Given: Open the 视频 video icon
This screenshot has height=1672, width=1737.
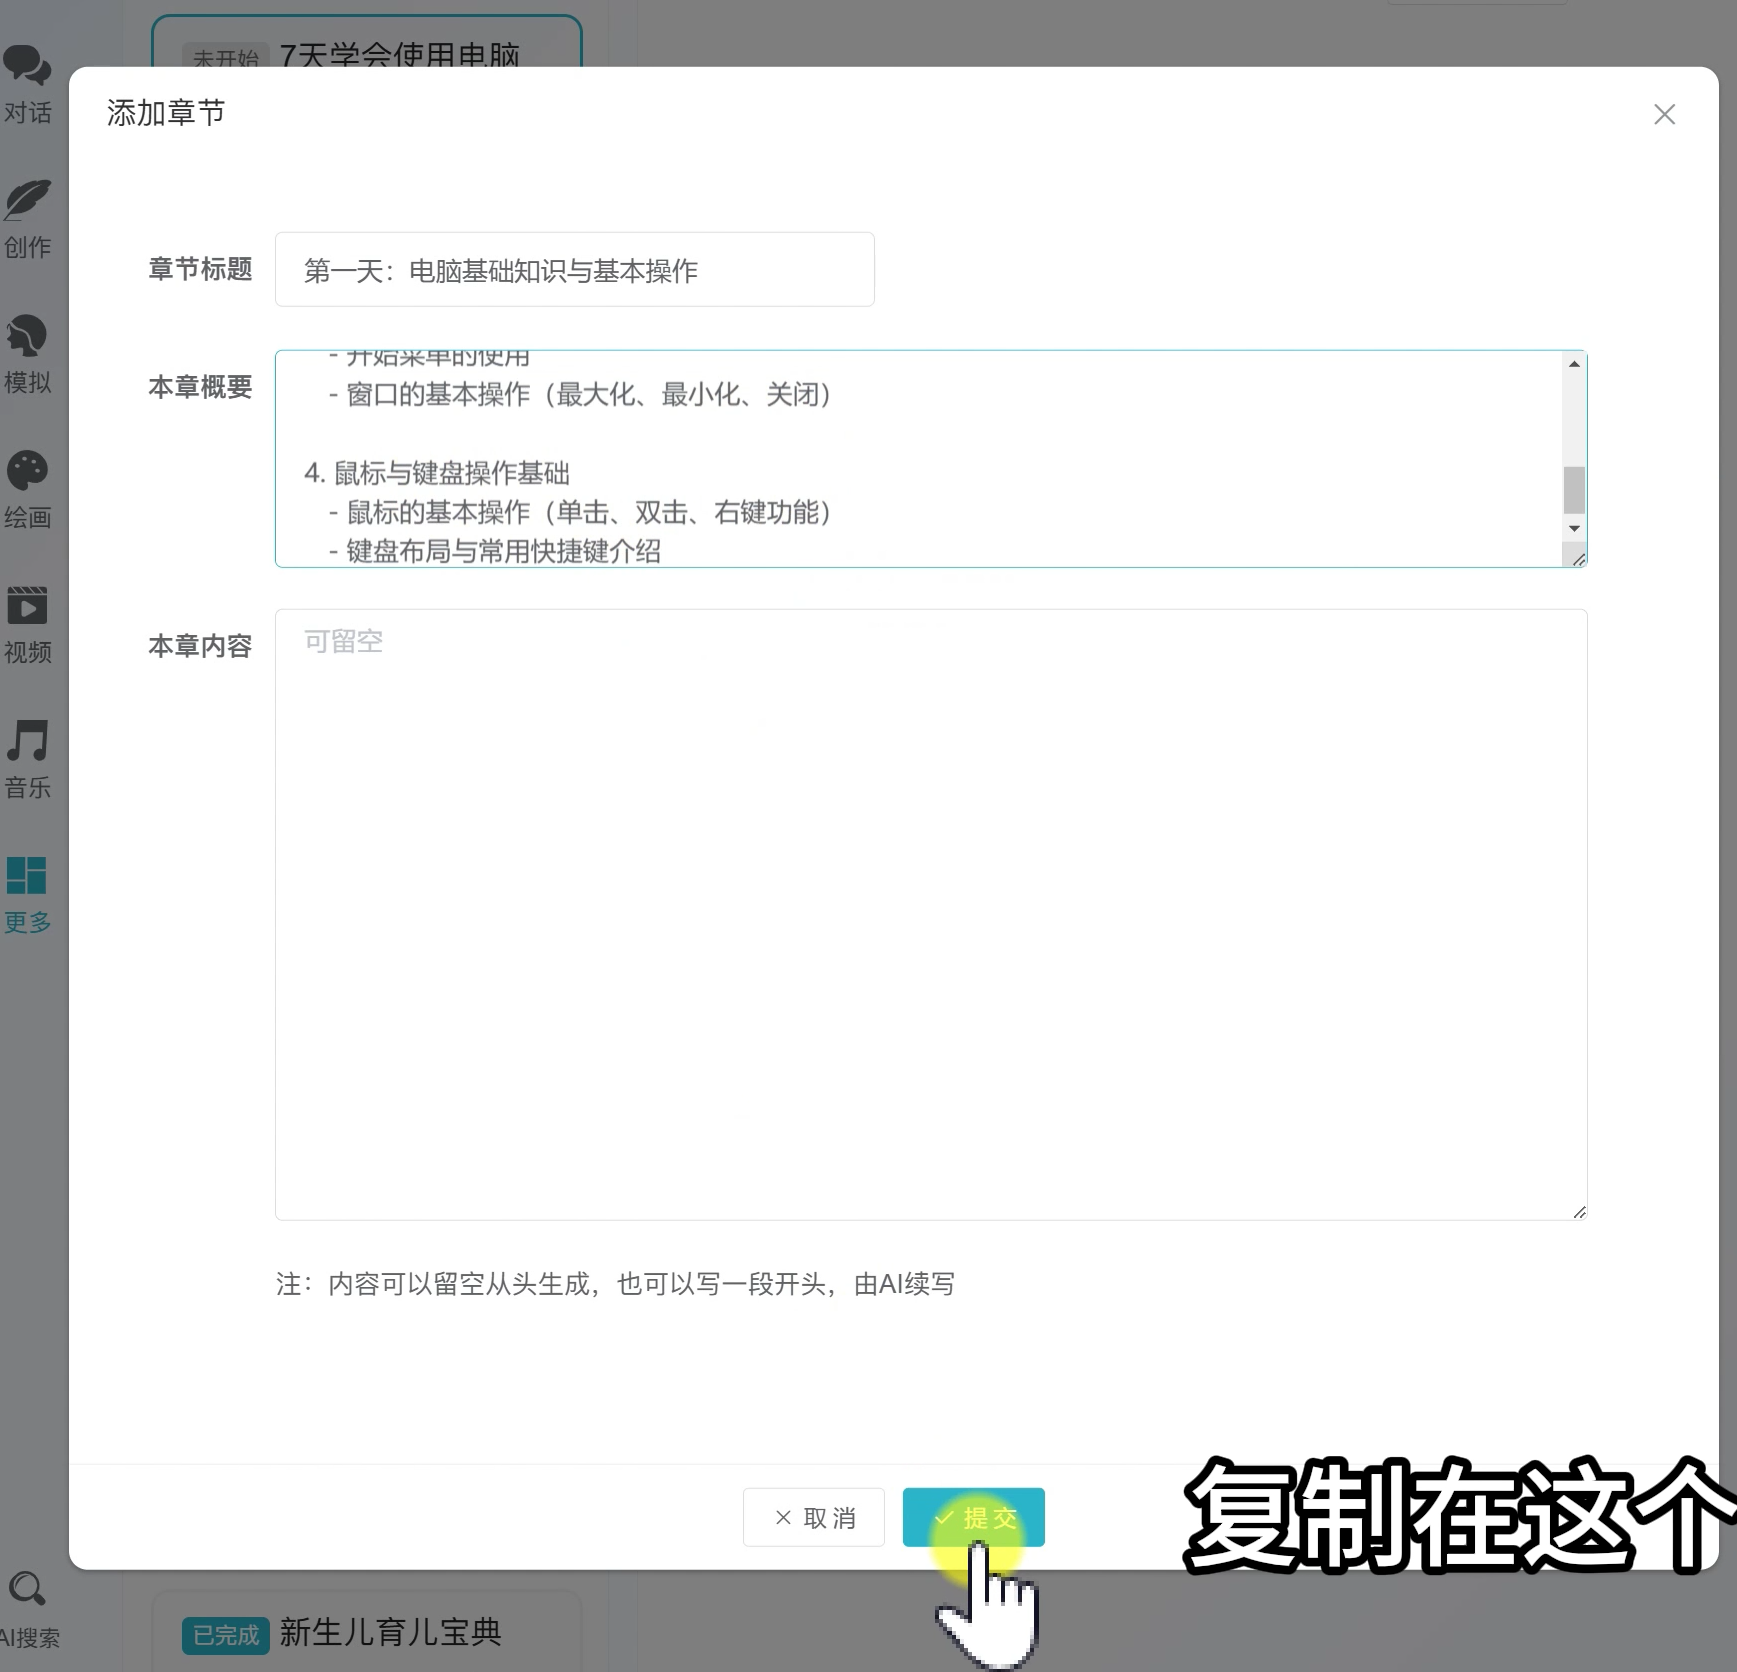Looking at the screenshot, I should tap(27, 606).
